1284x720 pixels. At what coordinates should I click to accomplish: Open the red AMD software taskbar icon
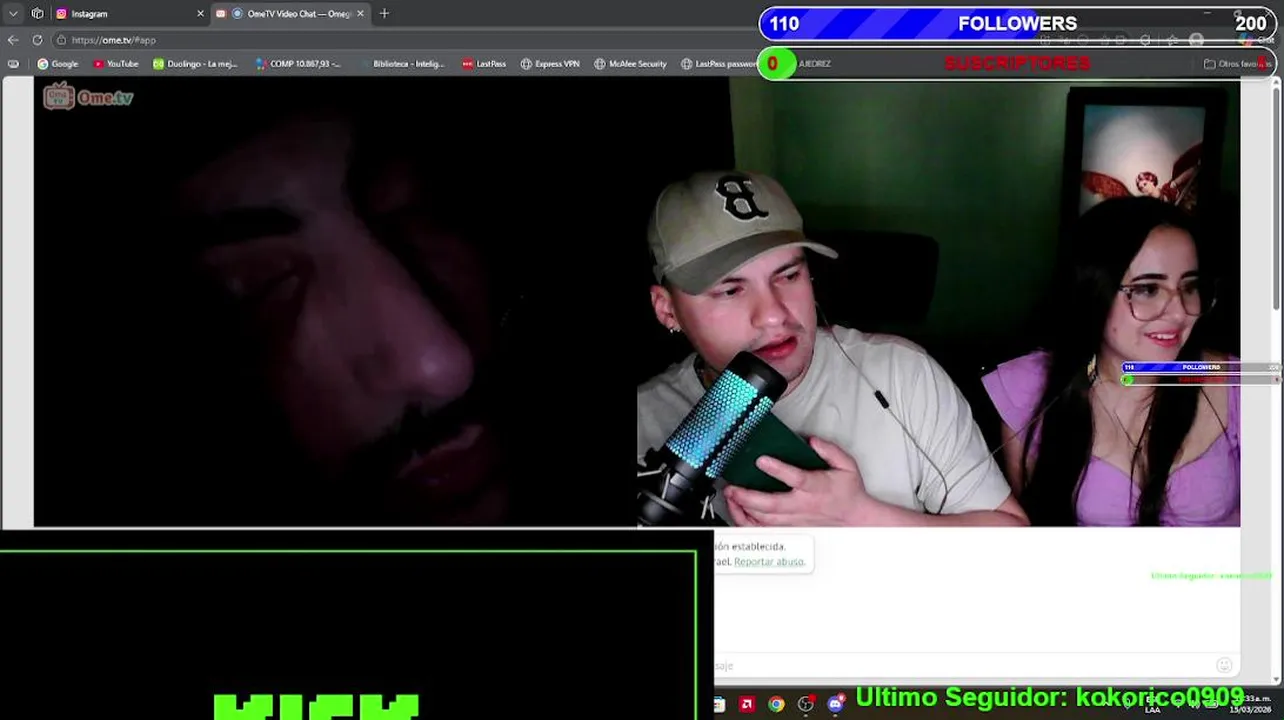746,705
